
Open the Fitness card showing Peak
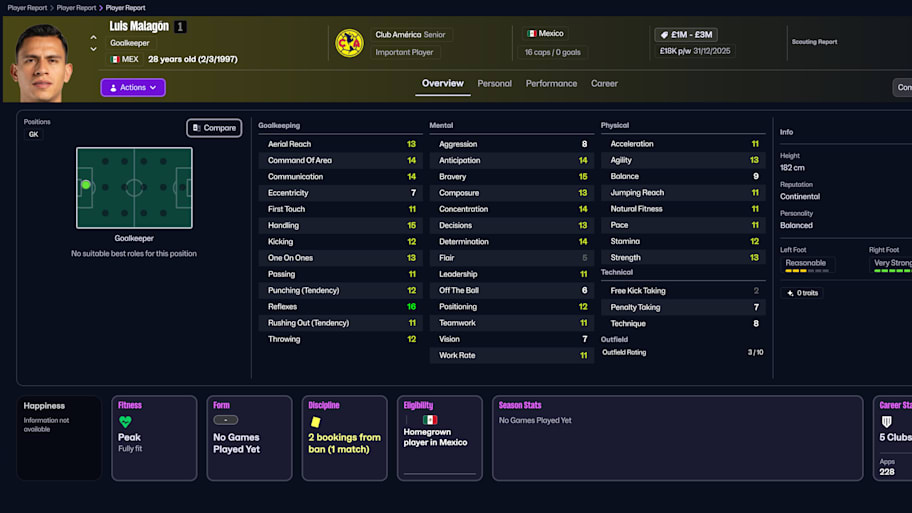pos(154,438)
